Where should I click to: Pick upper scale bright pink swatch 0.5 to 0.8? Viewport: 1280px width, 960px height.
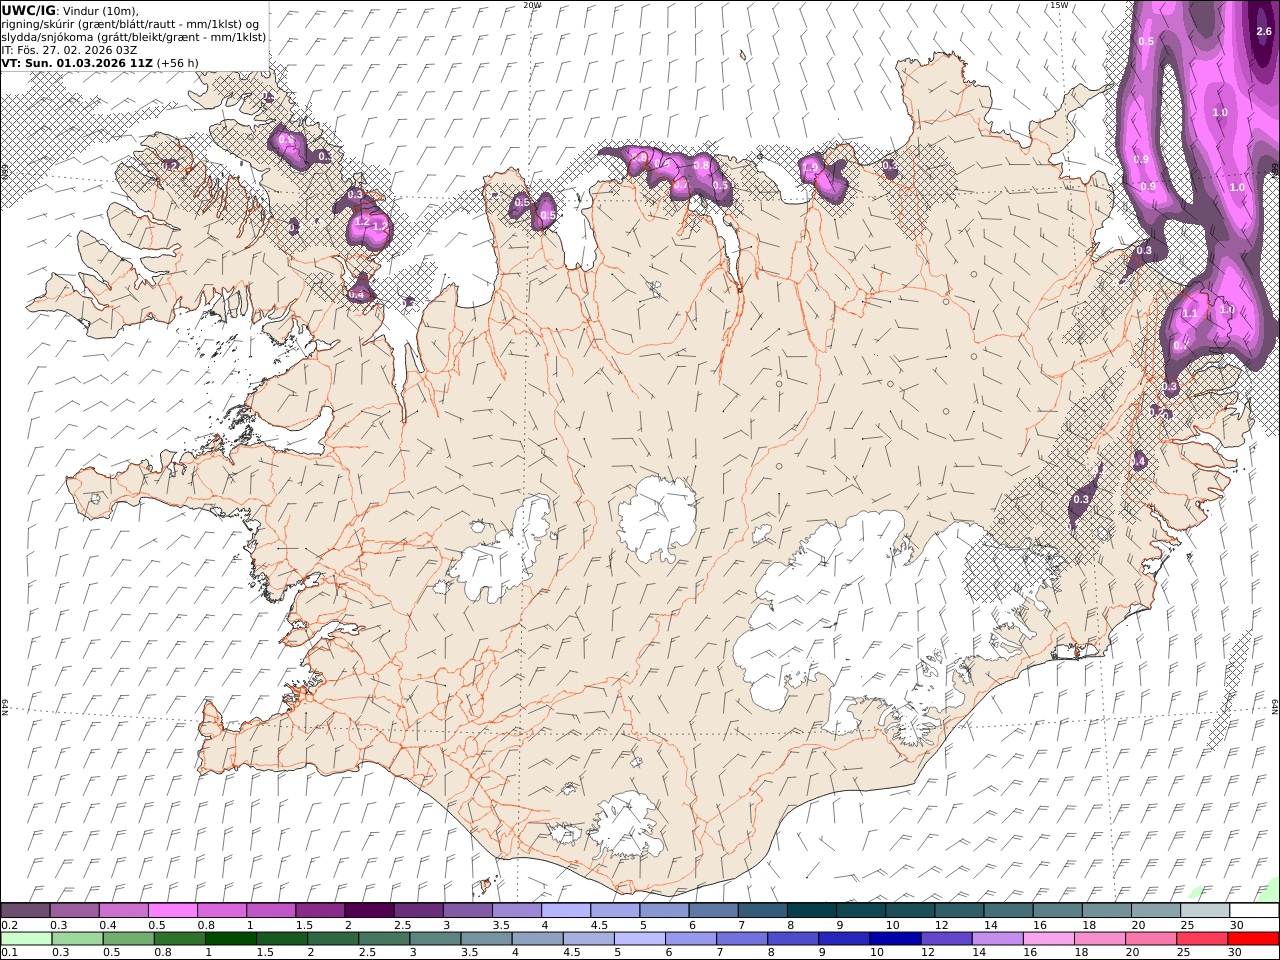(172, 910)
